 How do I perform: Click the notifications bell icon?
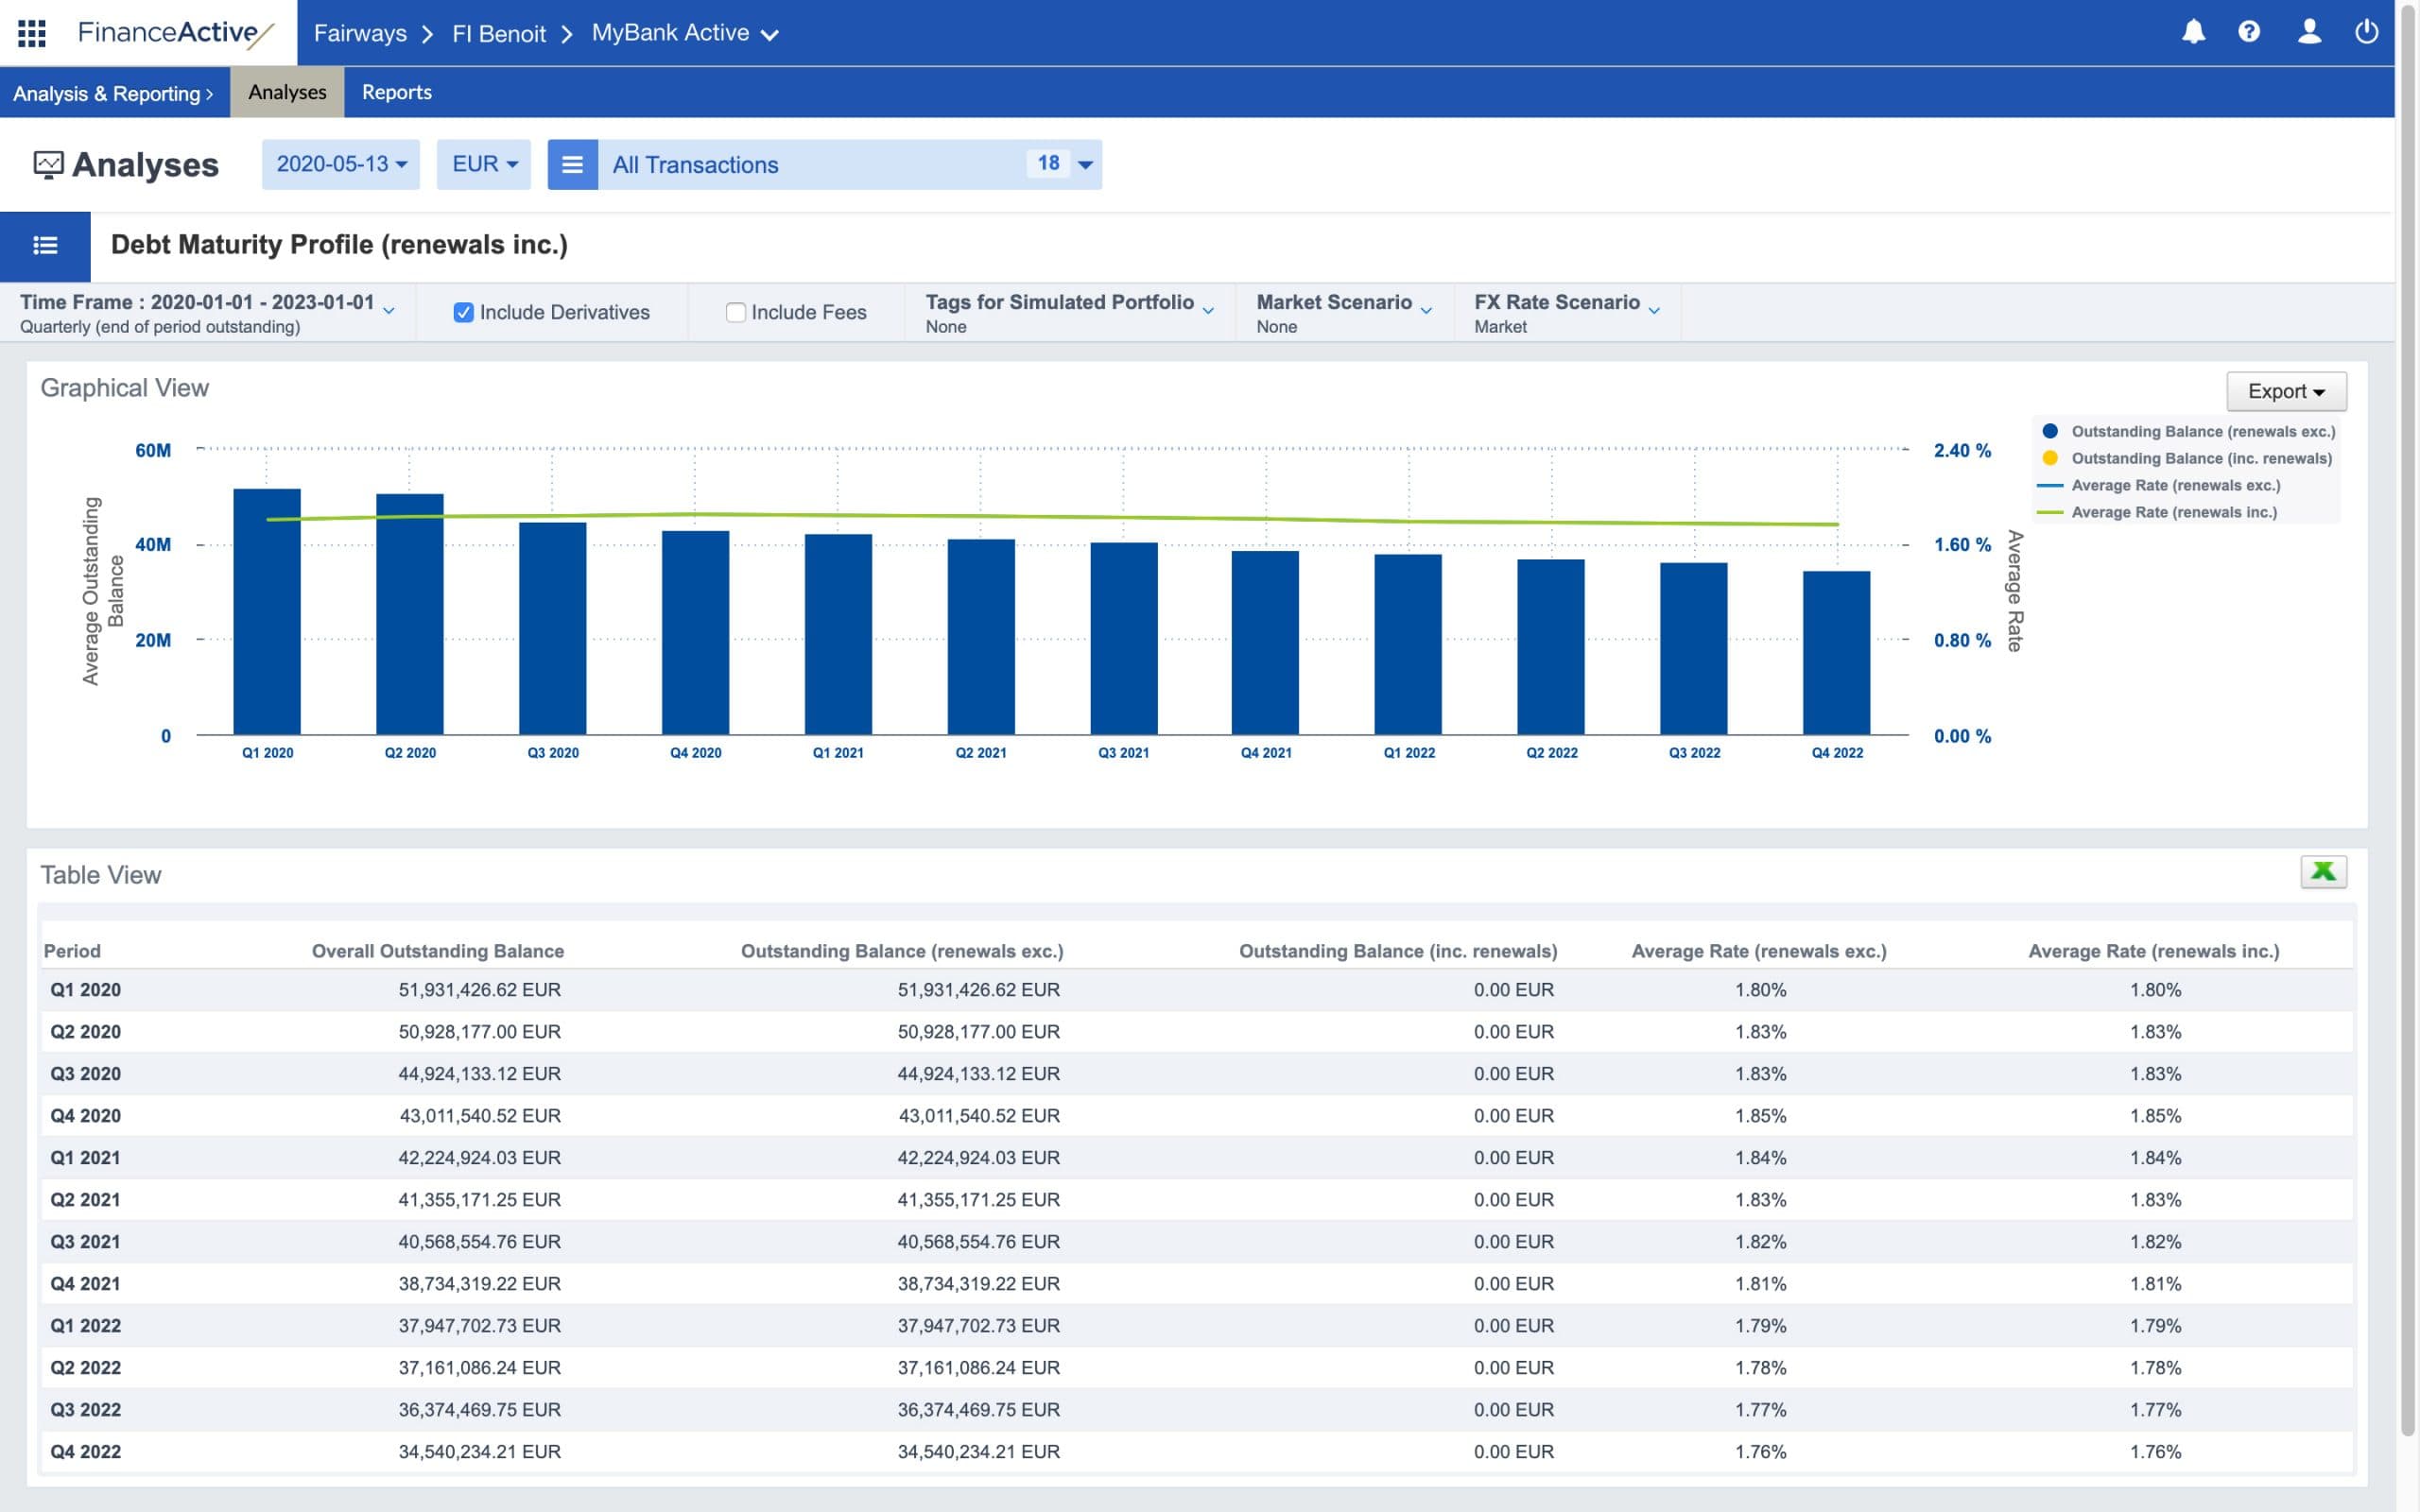(2193, 32)
